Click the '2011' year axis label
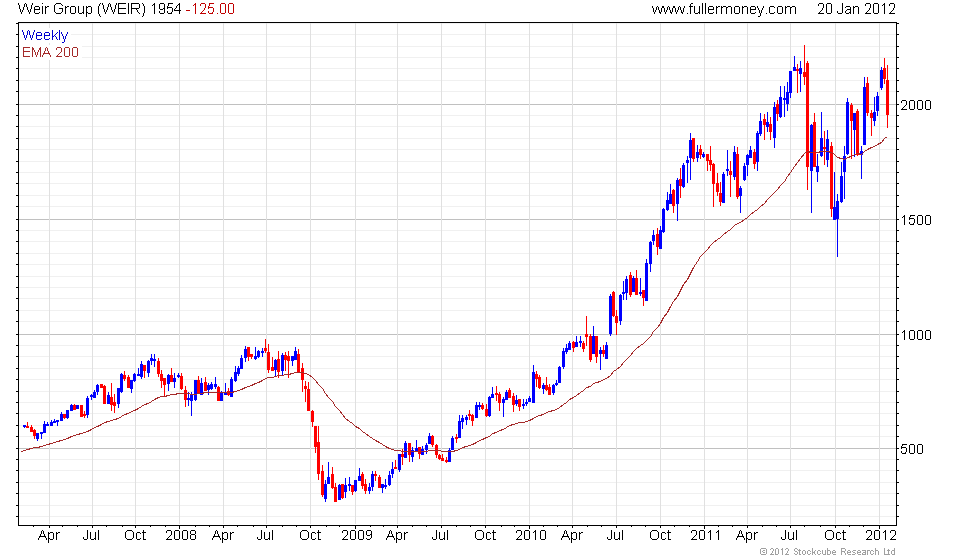980x560 pixels. click(706, 536)
